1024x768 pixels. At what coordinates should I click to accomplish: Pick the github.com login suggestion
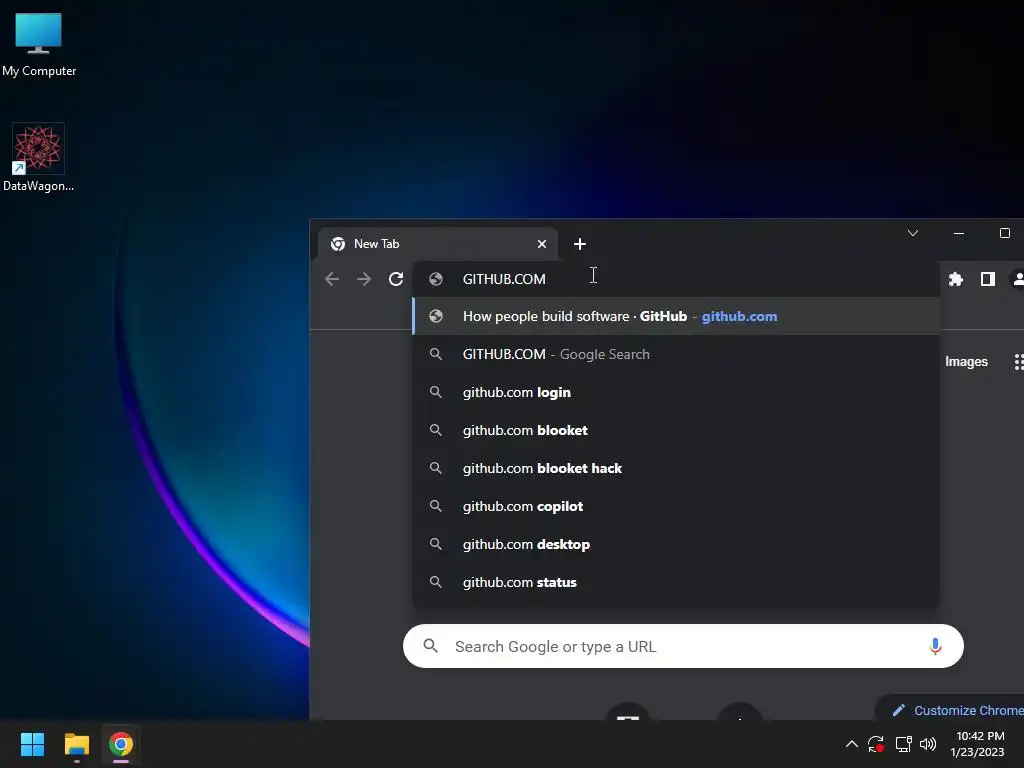[676, 392]
